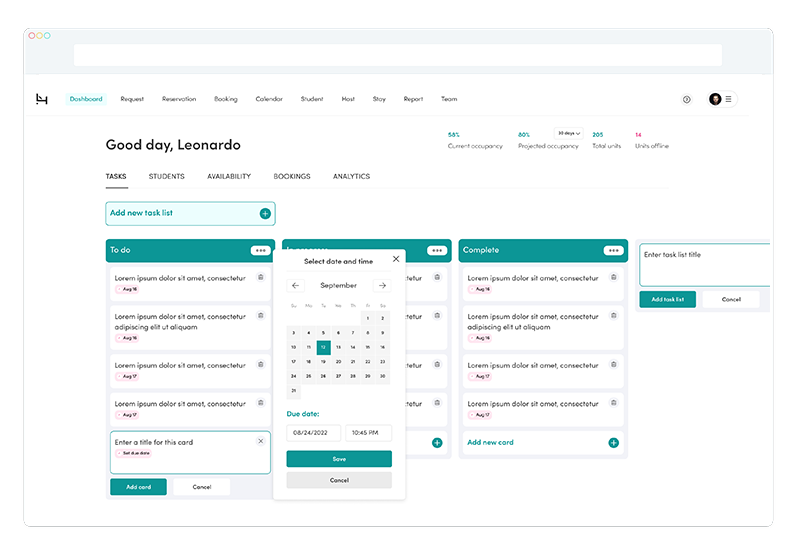Dismiss the new card title entry with X
The image size is (799, 560).
[x=260, y=441]
